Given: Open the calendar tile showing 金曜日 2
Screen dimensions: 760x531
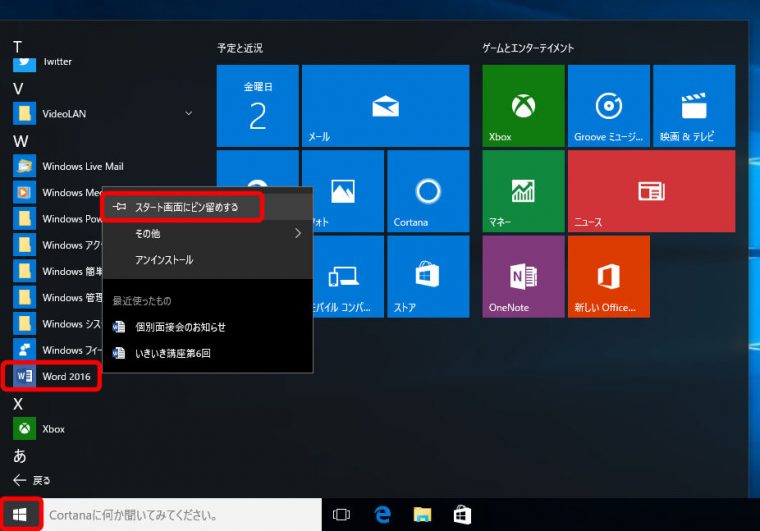Looking at the screenshot, I should point(257,106).
